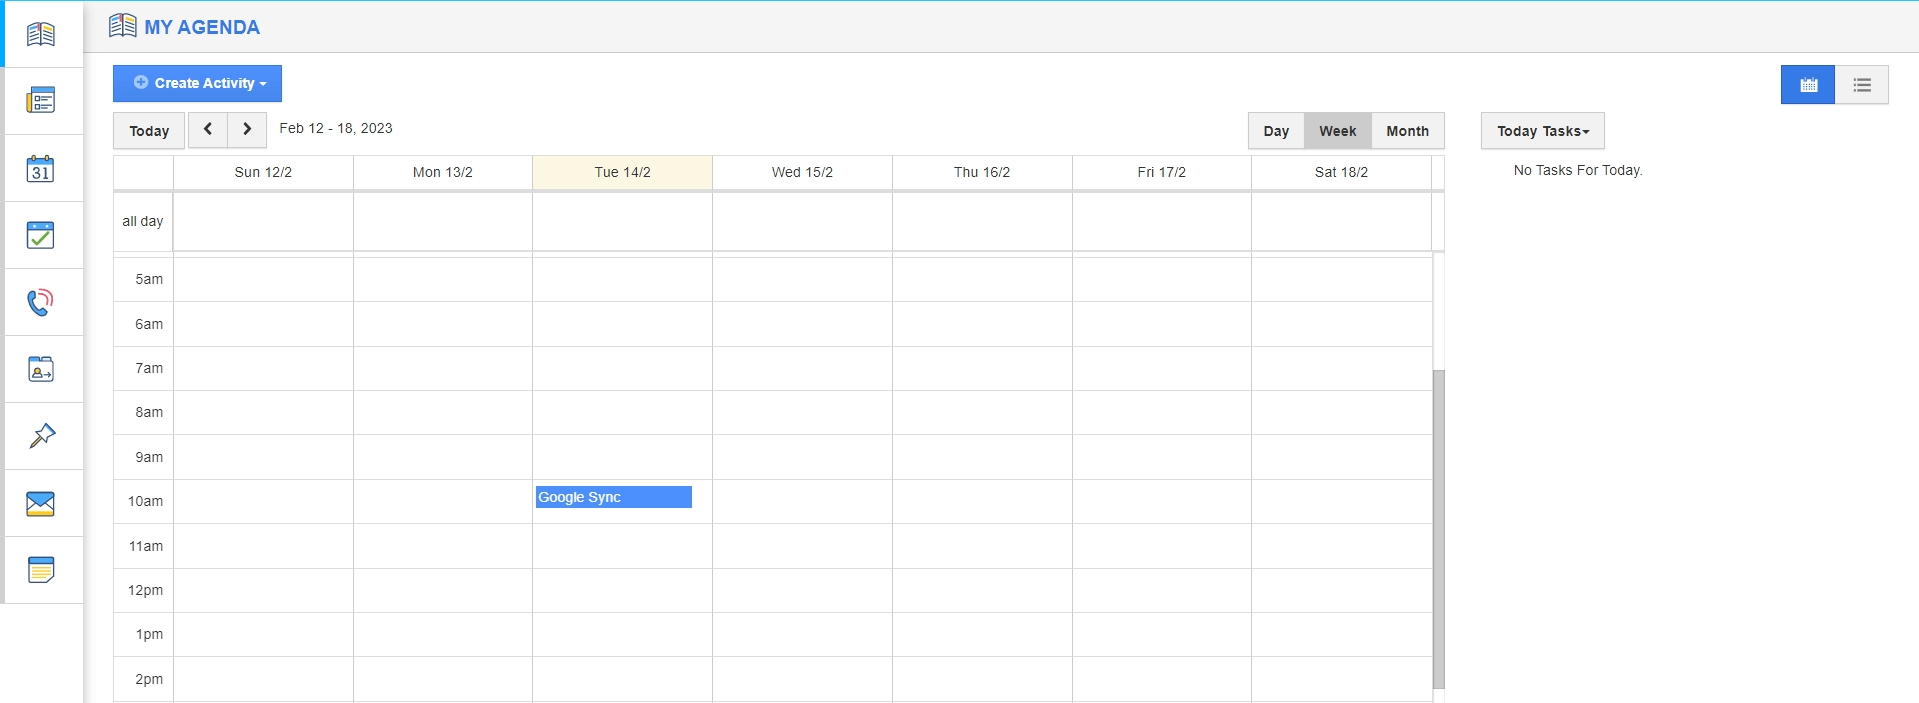1919x703 pixels.
Task: Open the tasks checkmark icon in sidebar
Action: point(41,235)
